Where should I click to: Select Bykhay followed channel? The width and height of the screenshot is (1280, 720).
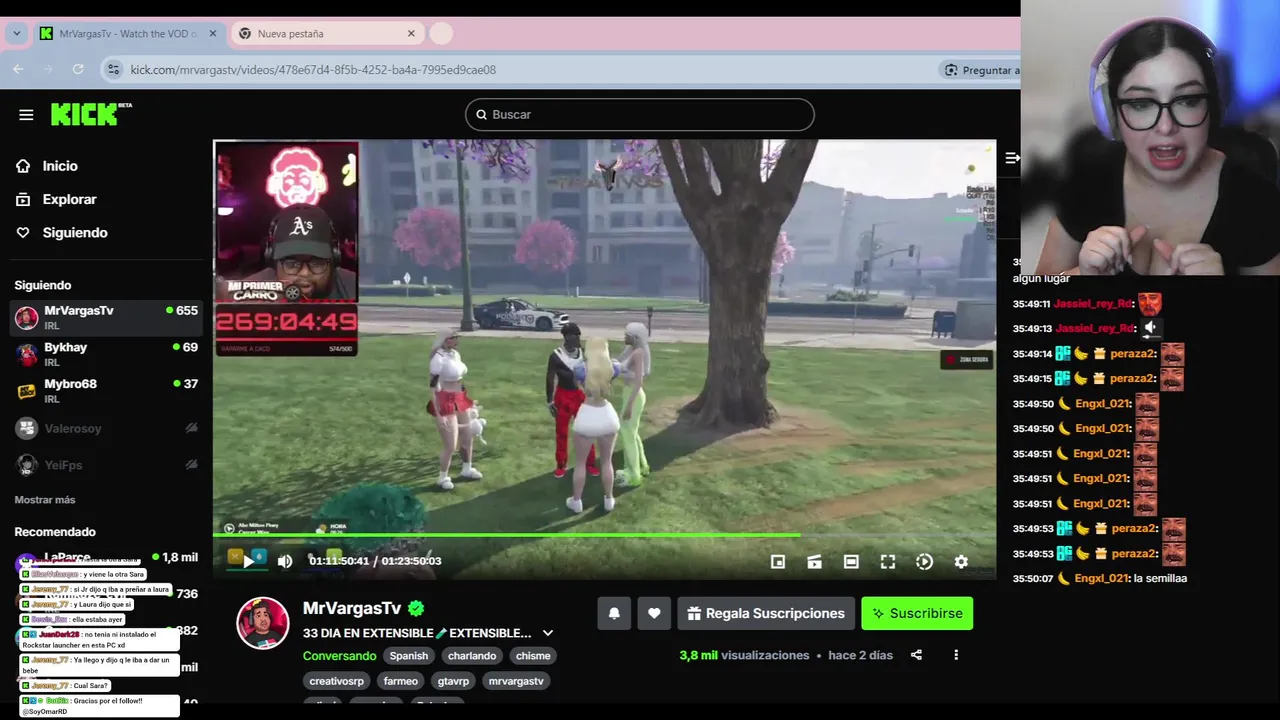(x=105, y=354)
